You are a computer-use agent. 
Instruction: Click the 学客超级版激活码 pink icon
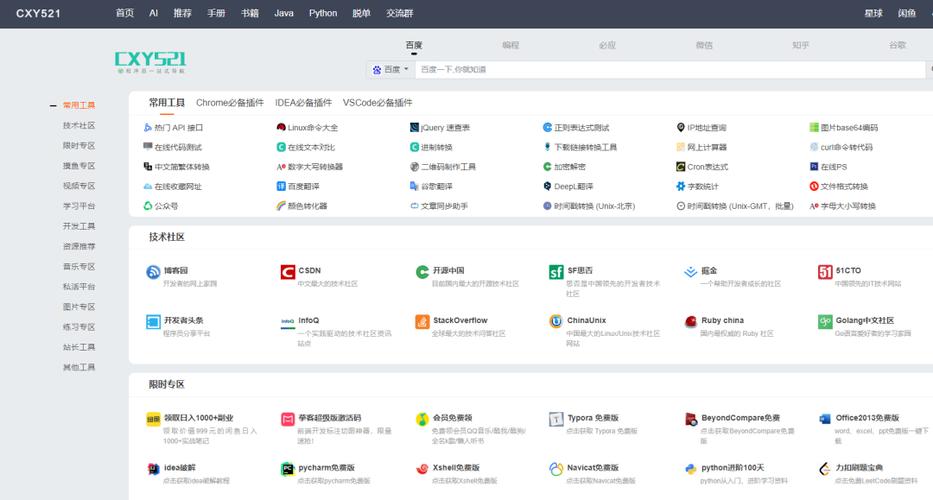(x=287, y=420)
